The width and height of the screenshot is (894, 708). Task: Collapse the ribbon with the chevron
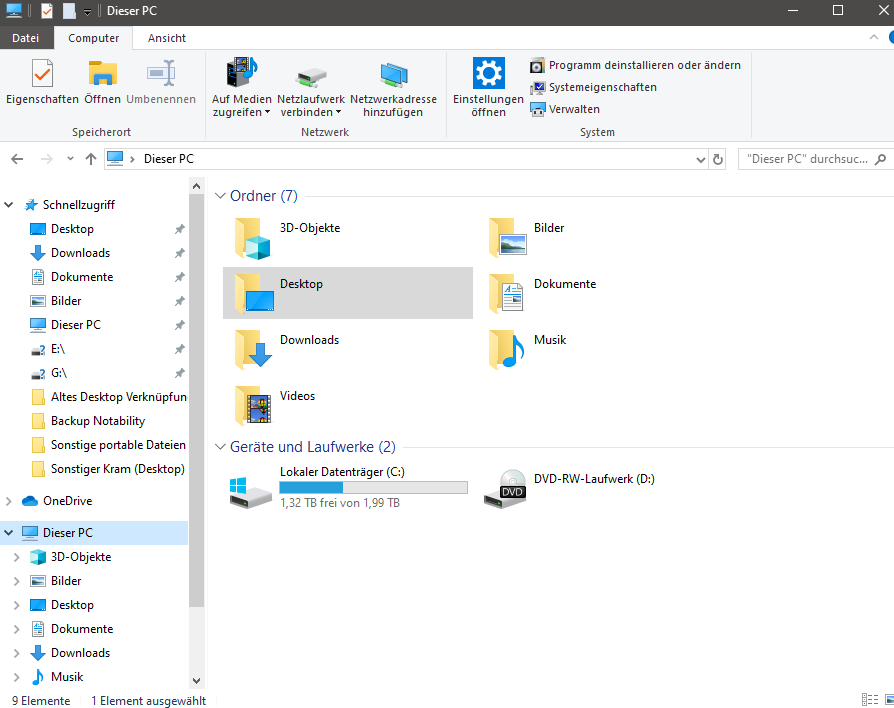pyautogui.click(x=873, y=38)
